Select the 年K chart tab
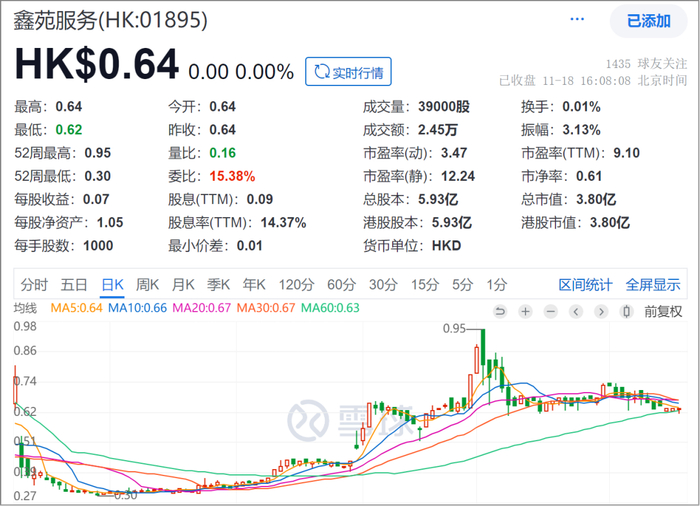Image resolution: width=700 pixels, height=506 pixels. coord(254,284)
